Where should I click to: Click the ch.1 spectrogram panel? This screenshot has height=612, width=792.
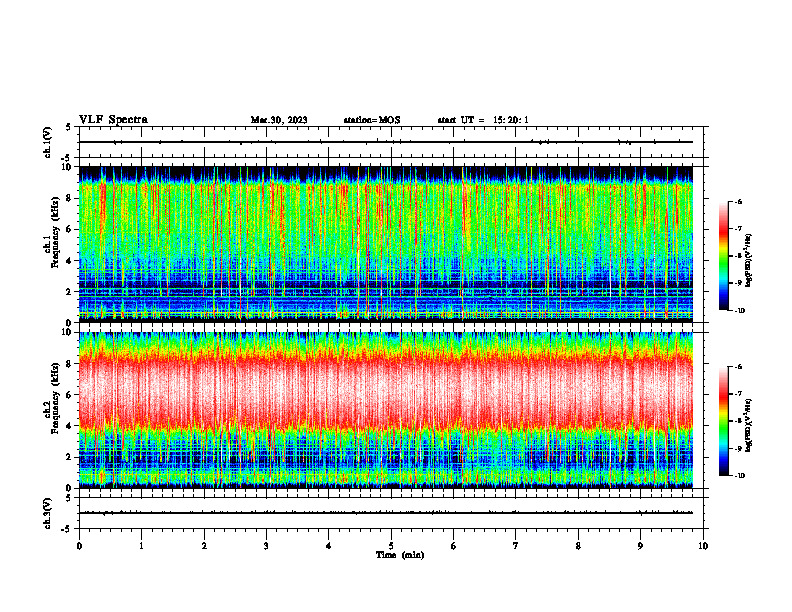[386, 244]
